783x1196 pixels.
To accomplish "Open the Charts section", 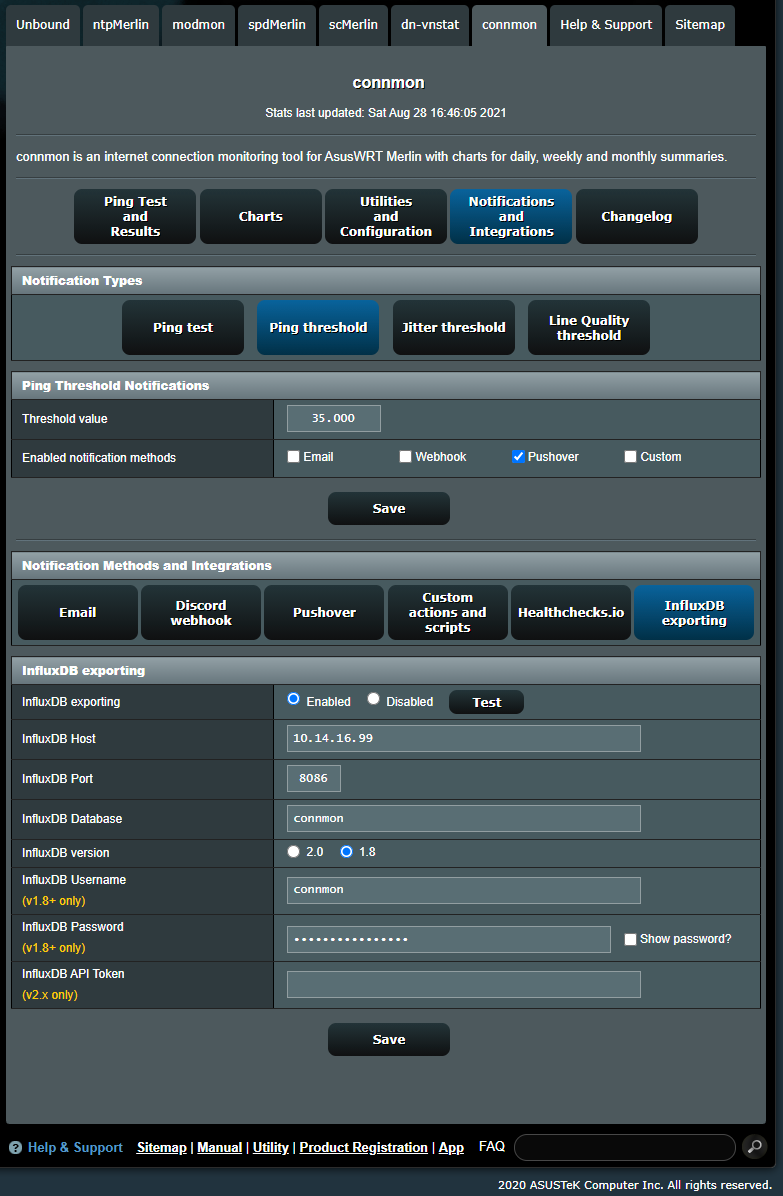I will [260, 216].
